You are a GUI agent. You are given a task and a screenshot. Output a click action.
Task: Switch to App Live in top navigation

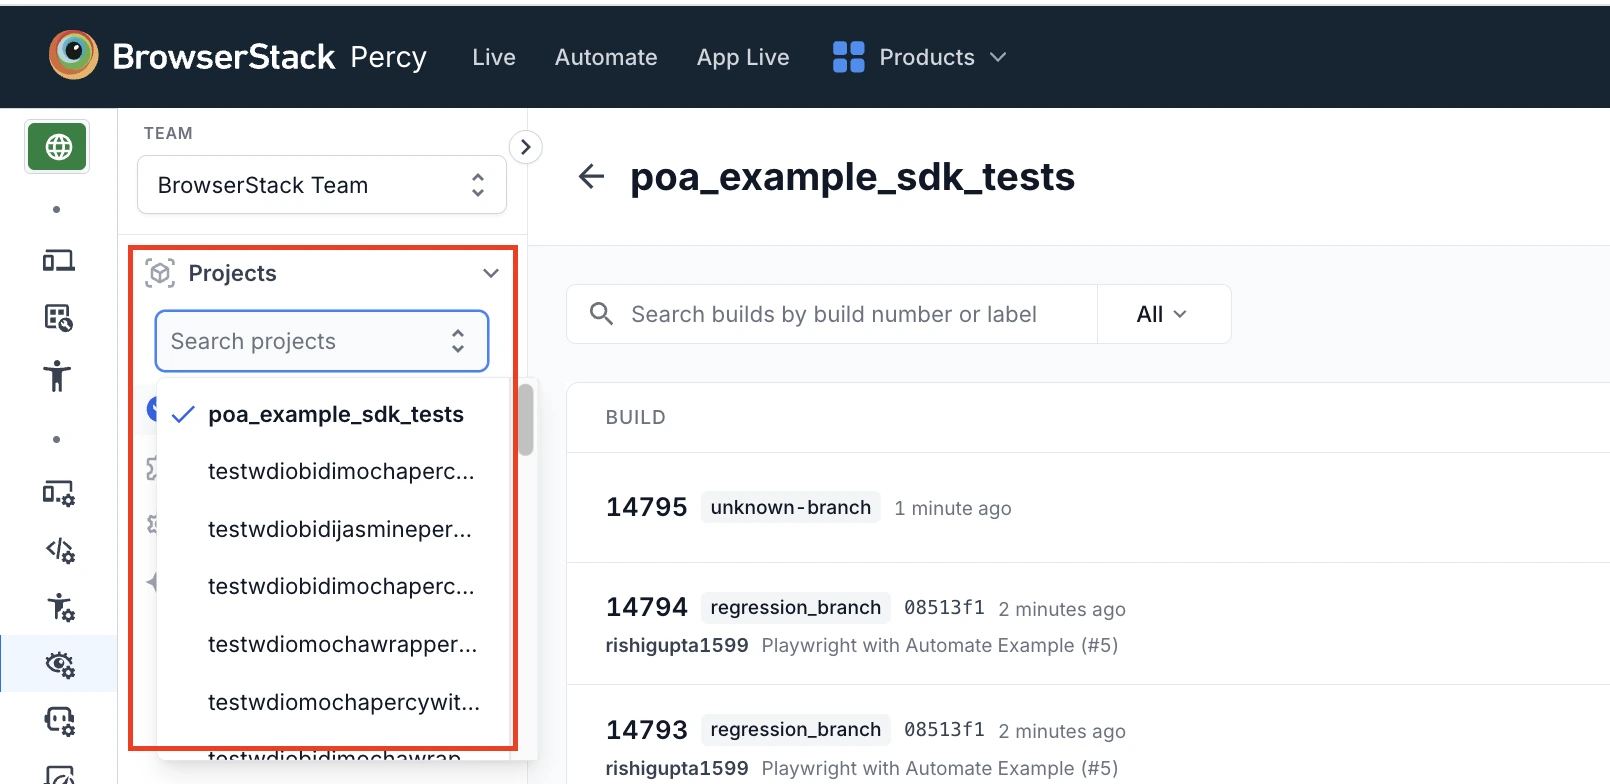743,57
